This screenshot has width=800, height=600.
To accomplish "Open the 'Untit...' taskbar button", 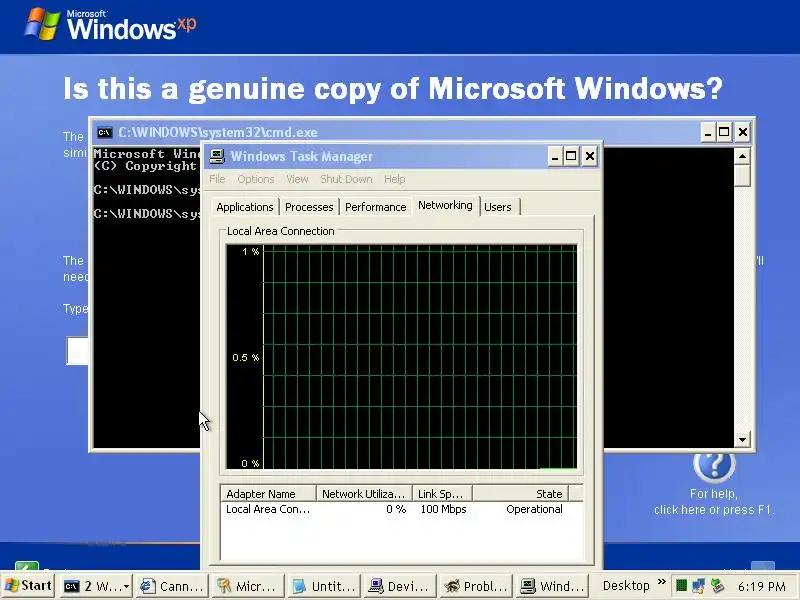I will point(324,587).
